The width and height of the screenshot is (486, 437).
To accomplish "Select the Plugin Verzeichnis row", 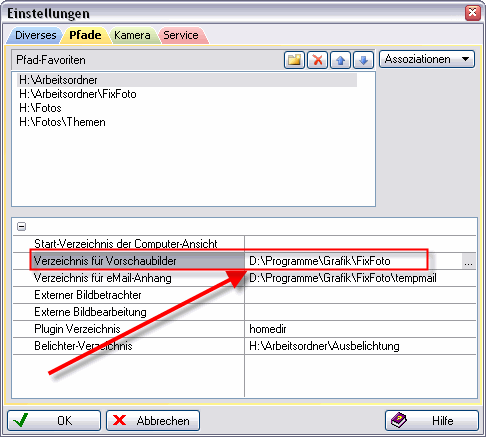I will pyautogui.click(x=244, y=329).
